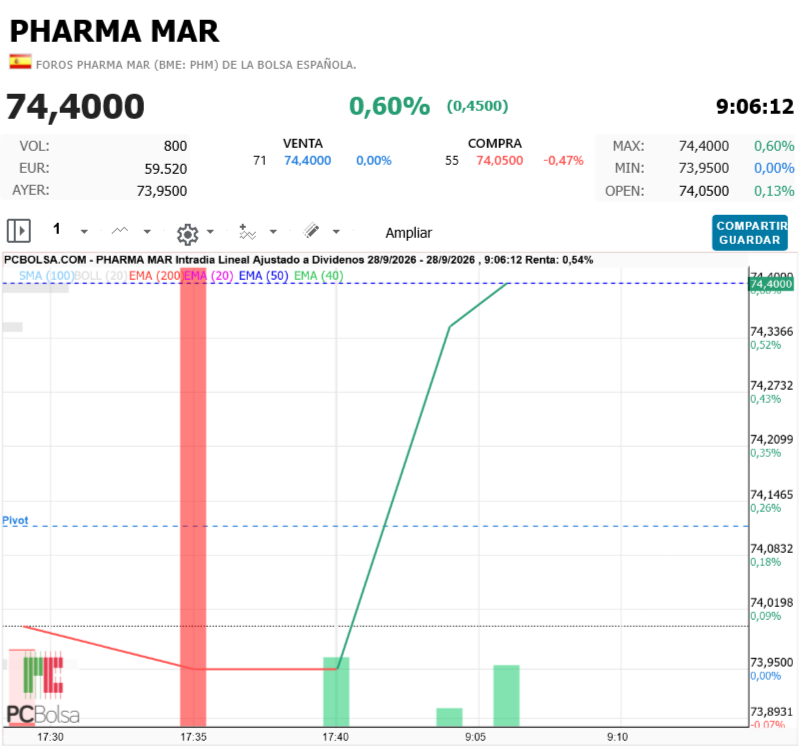Click the Ampliar link
This screenshot has height=746, width=800.
pos(409,233)
